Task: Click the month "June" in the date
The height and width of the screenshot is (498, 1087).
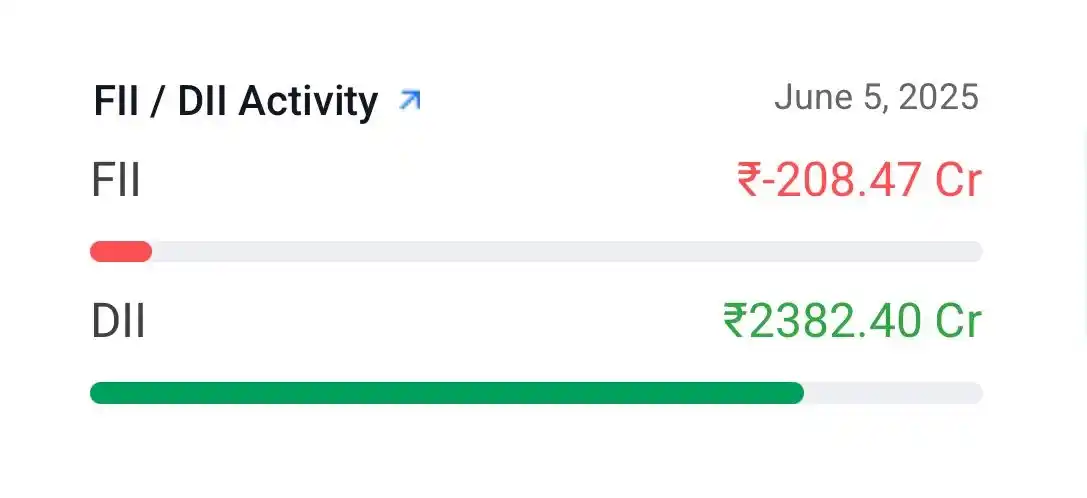Action: click(x=807, y=98)
